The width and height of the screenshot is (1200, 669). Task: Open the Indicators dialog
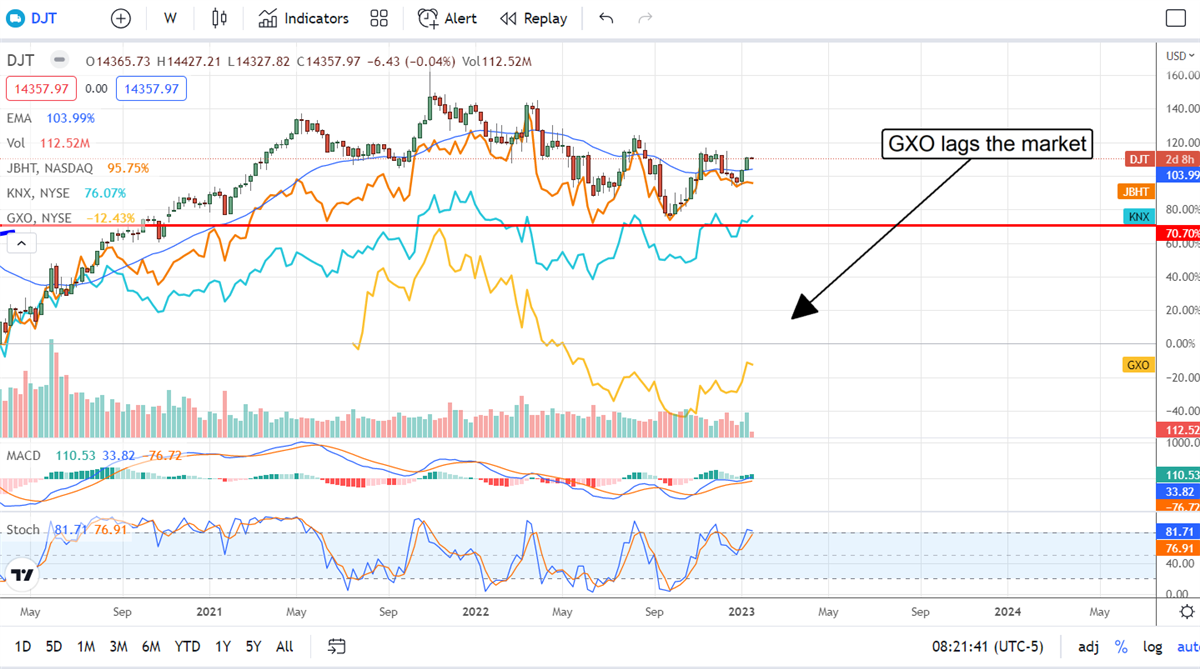[x=304, y=18]
